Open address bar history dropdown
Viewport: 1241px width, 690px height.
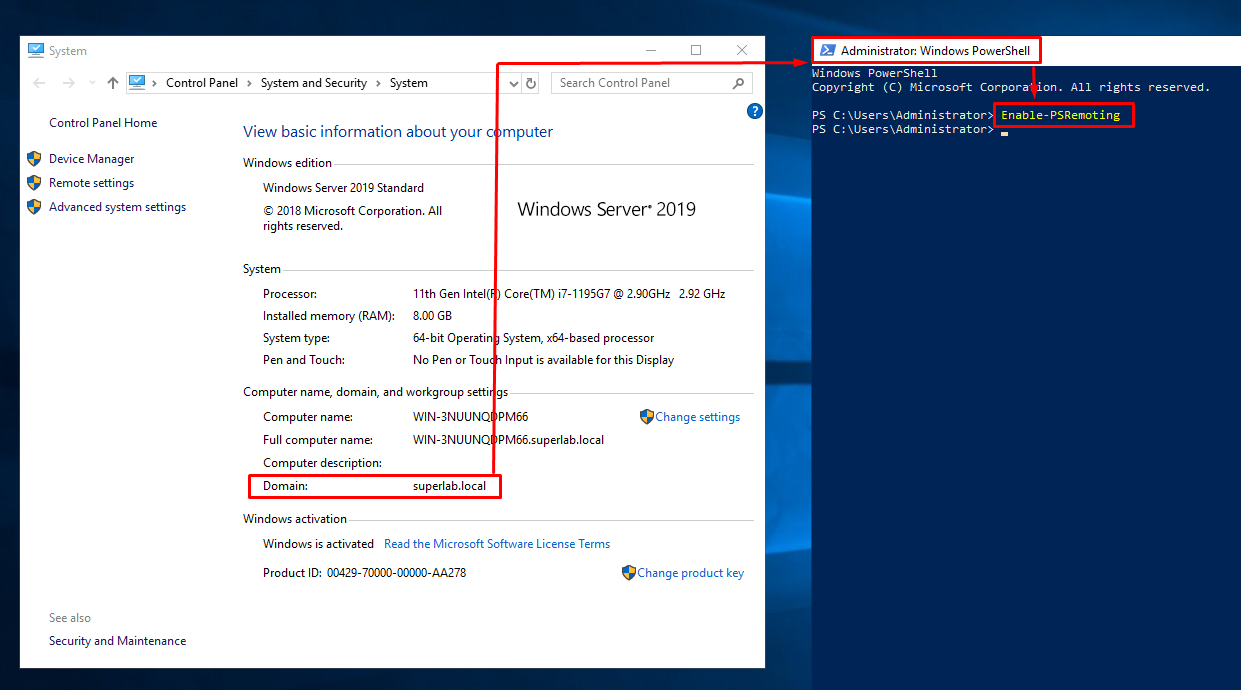pos(514,83)
